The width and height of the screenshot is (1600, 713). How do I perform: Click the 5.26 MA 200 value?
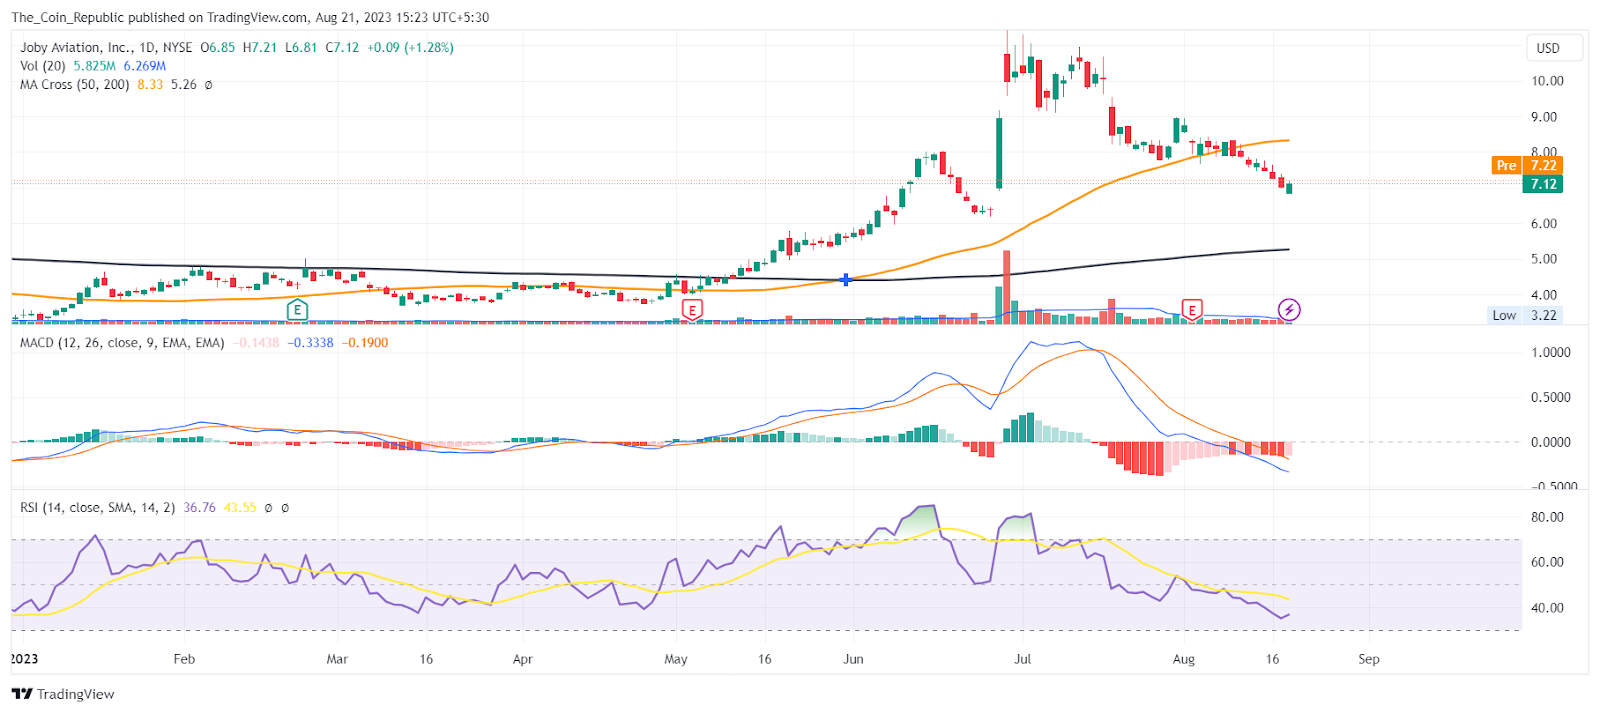[x=184, y=85]
